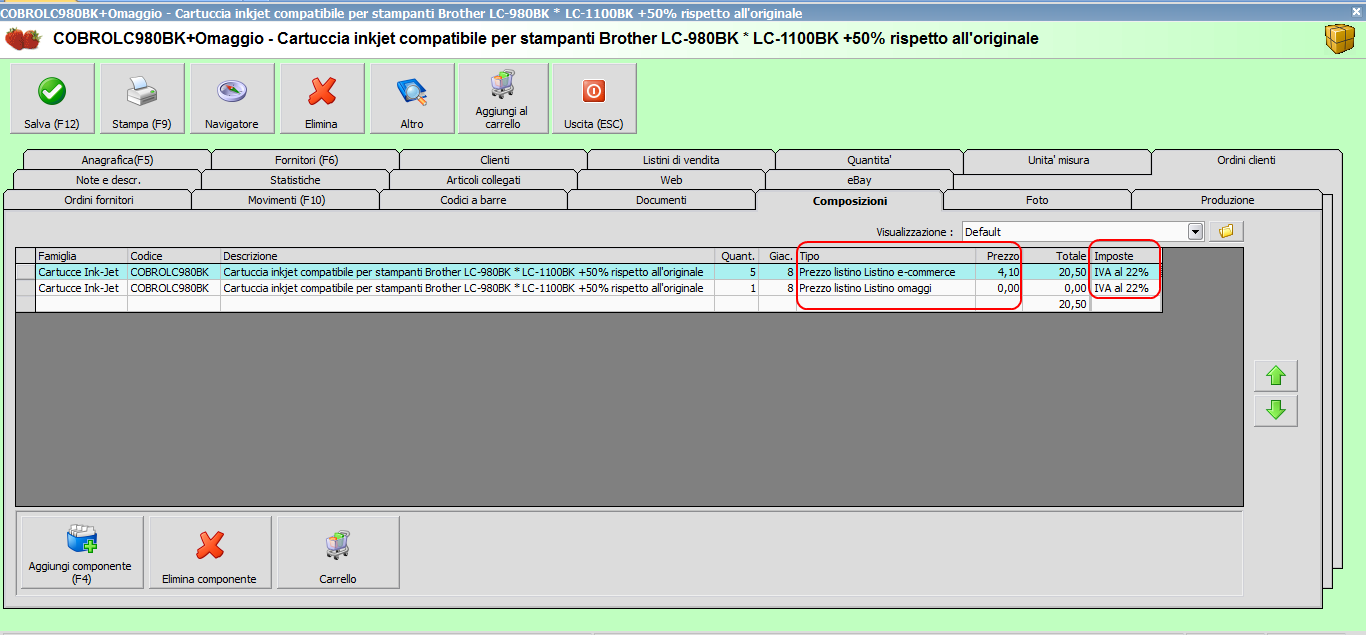Select the eBay tab
This screenshot has width=1366, height=635.
click(859, 180)
